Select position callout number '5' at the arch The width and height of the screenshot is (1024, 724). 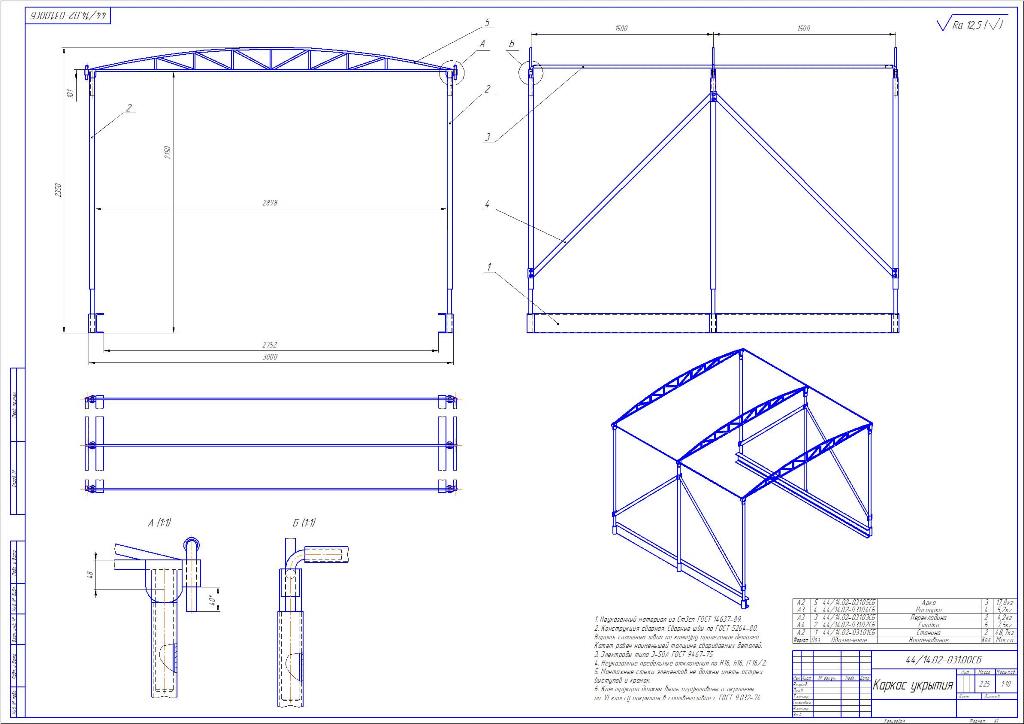pyautogui.click(x=486, y=22)
